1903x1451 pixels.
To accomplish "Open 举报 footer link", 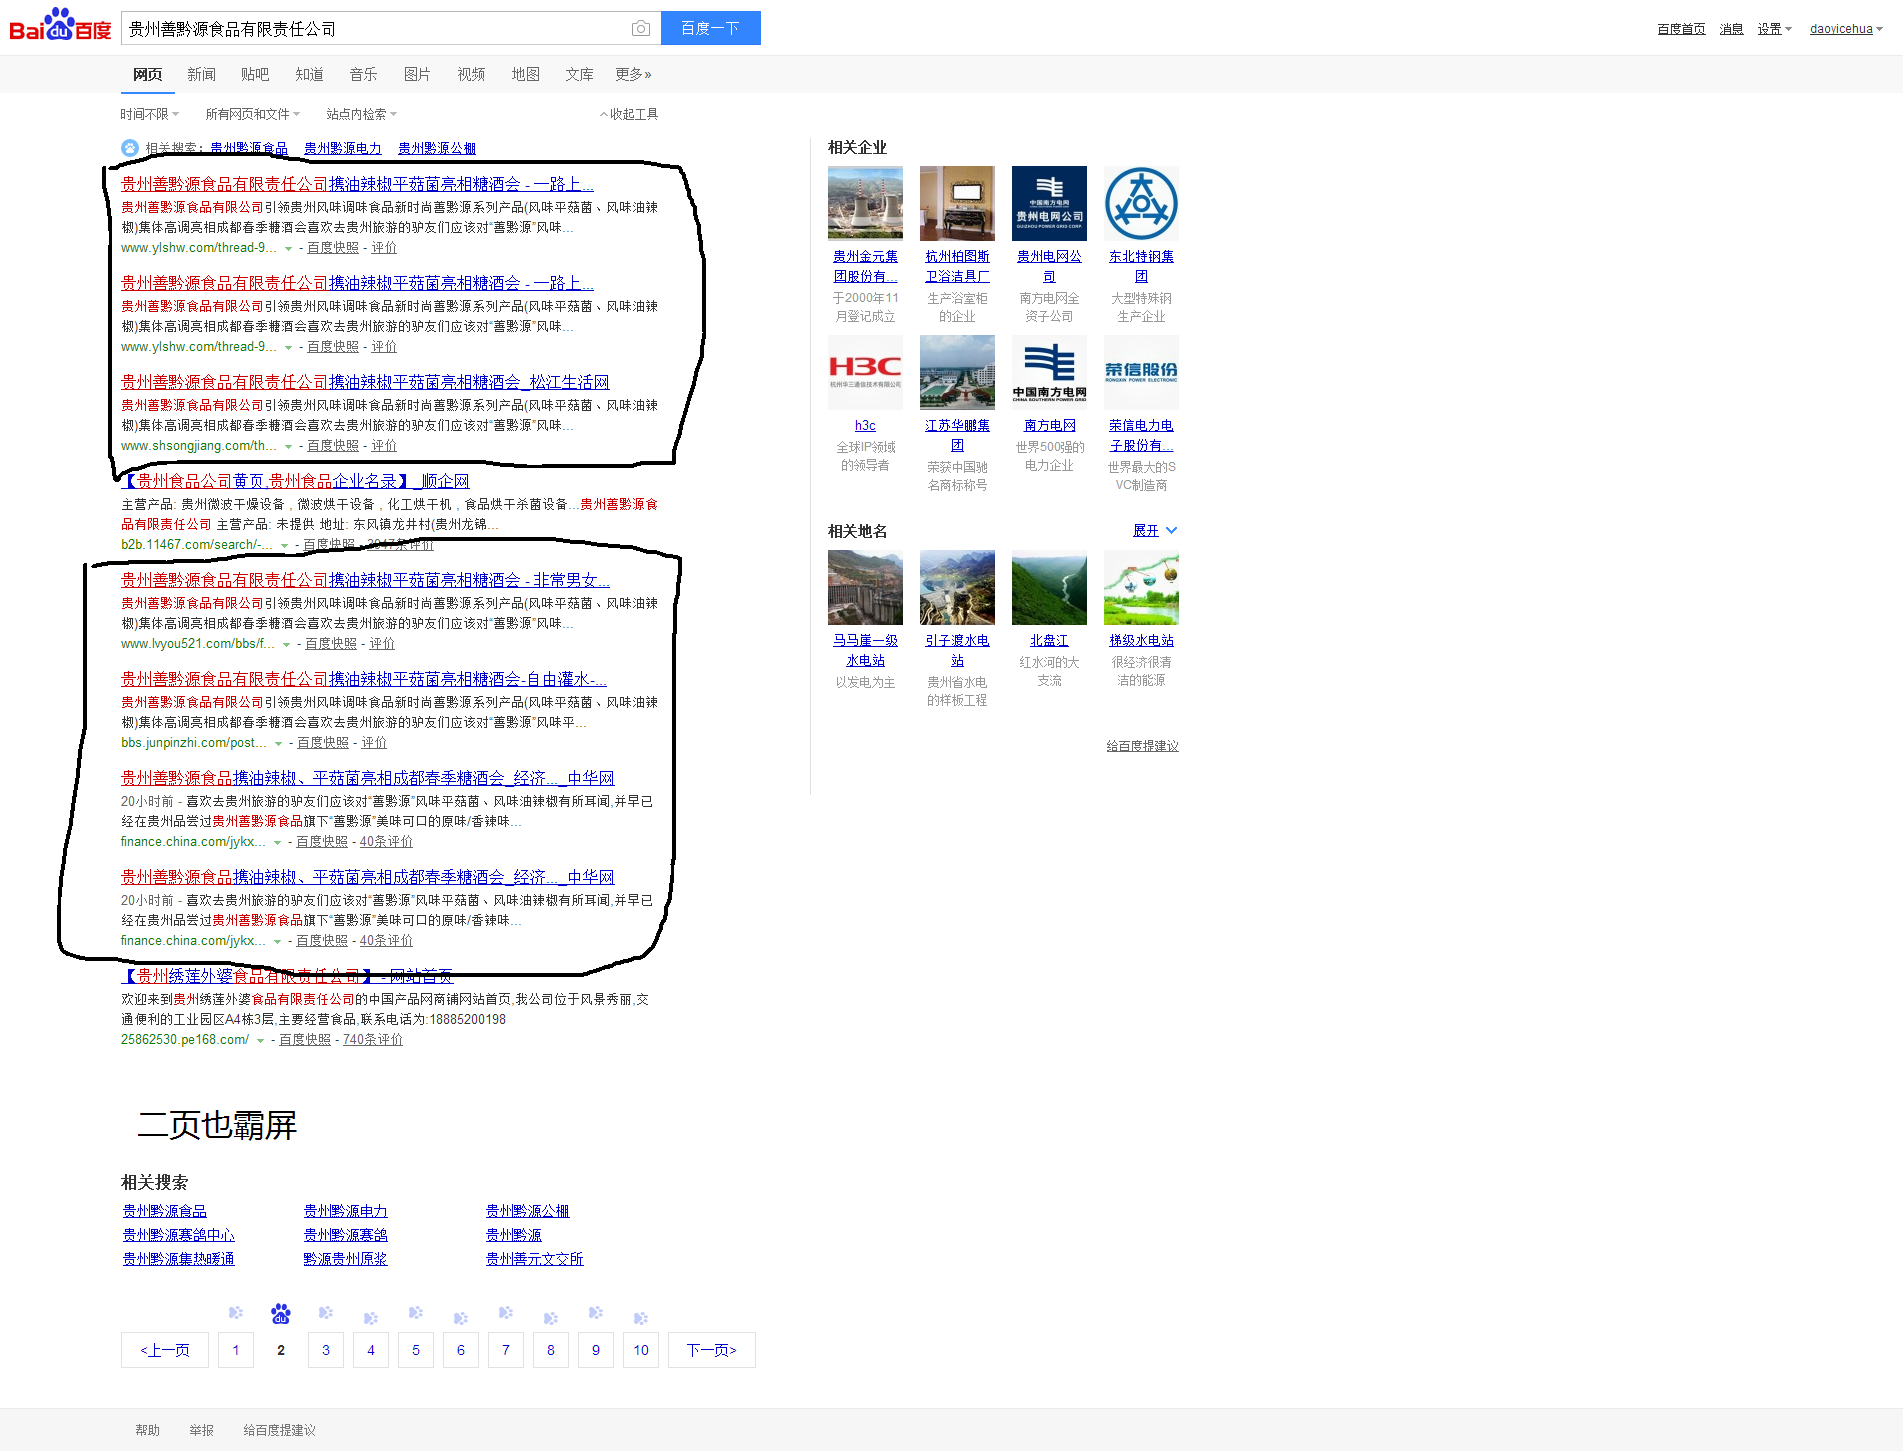I will click(202, 1430).
